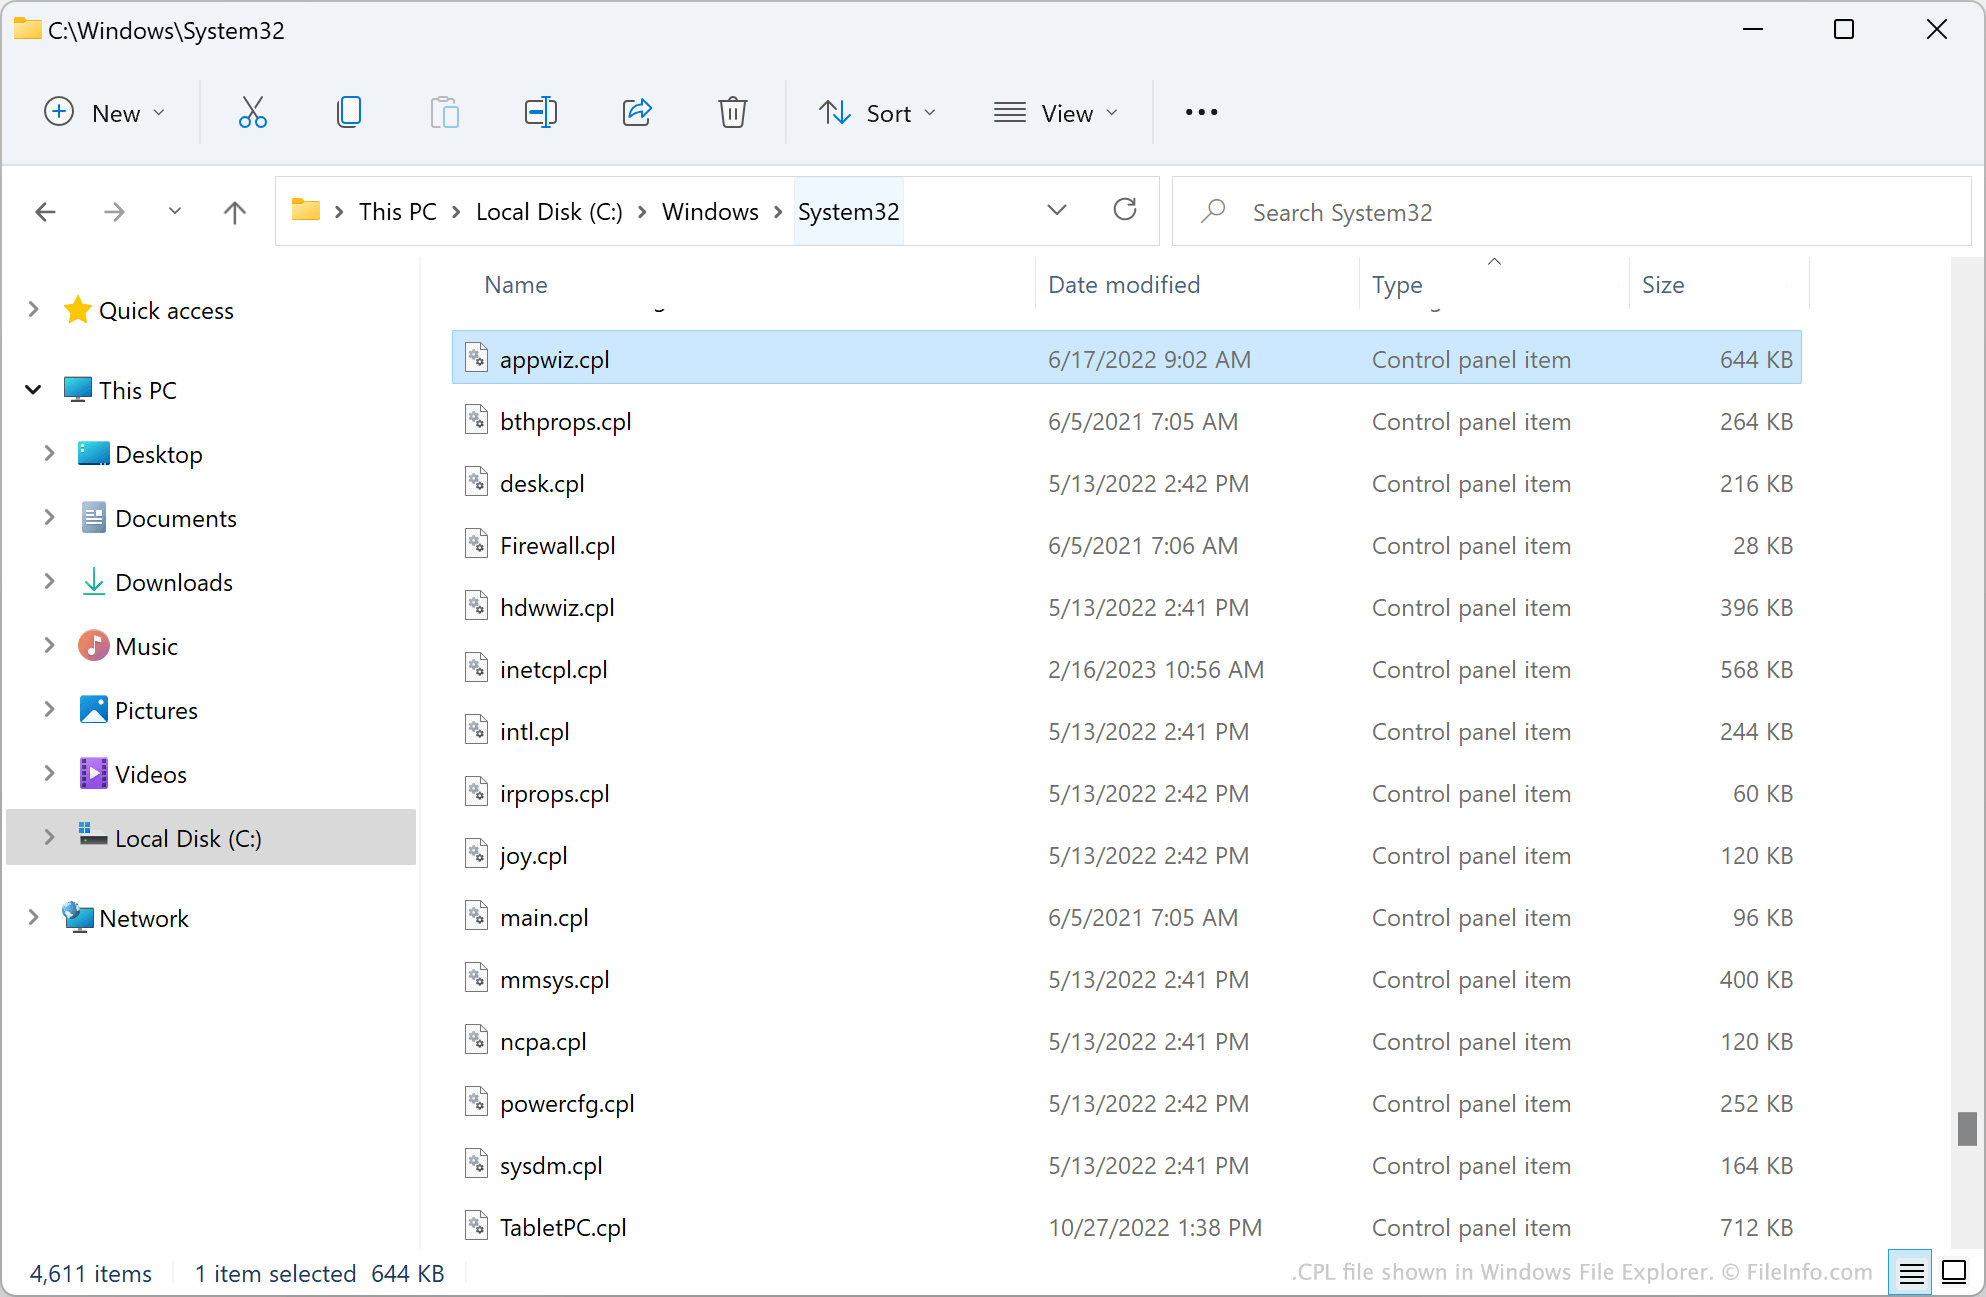
Task: Collapse the This PC tree node
Action: pos(33,390)
